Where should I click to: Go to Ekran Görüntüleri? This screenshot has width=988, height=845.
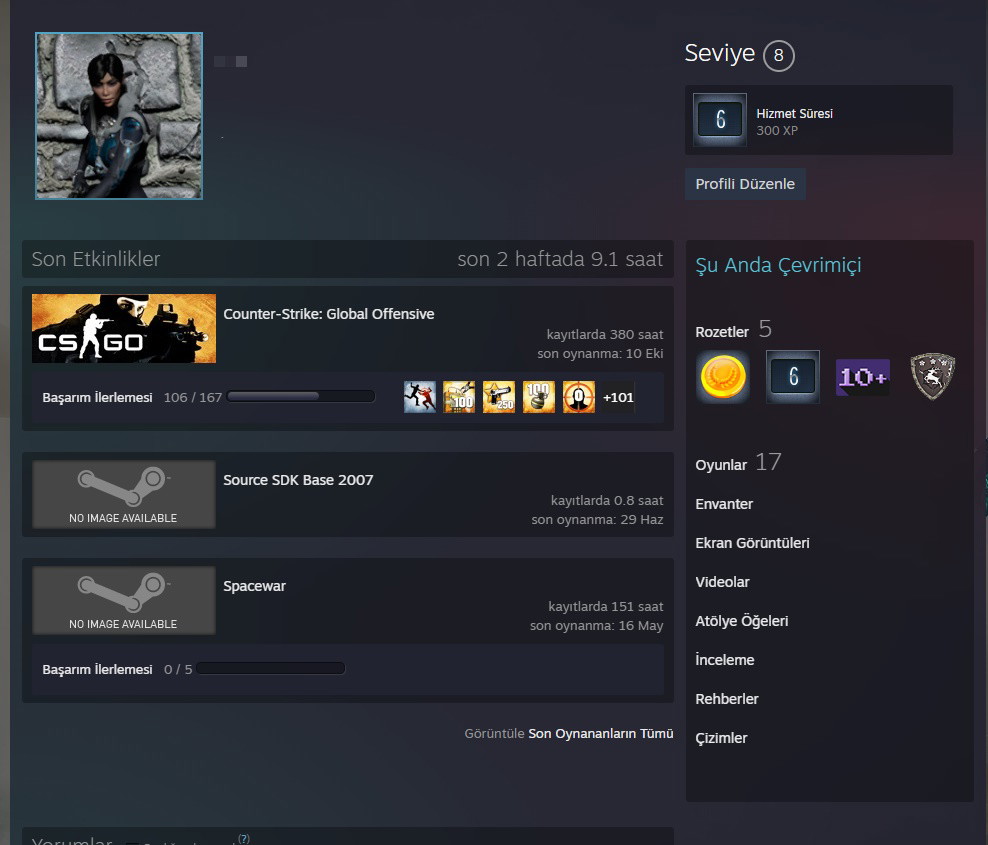coord(752,543)
